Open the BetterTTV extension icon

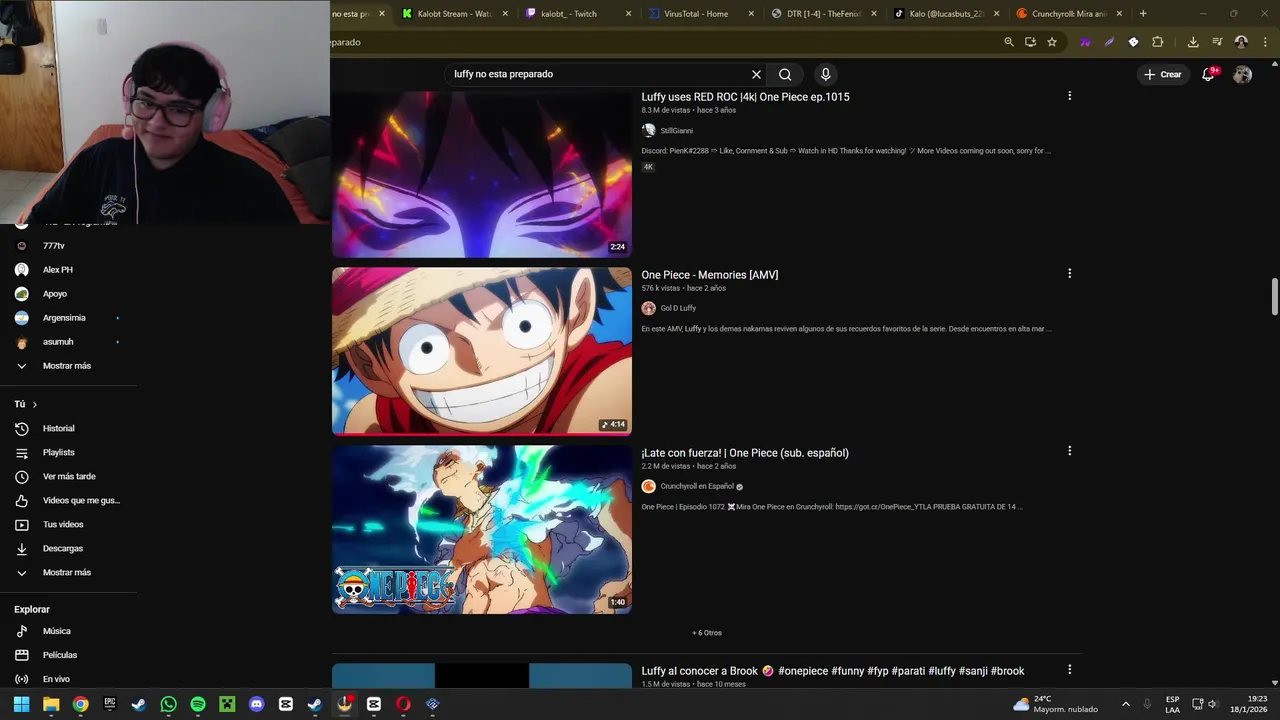pyautogui.click(x=1133, y=42)
